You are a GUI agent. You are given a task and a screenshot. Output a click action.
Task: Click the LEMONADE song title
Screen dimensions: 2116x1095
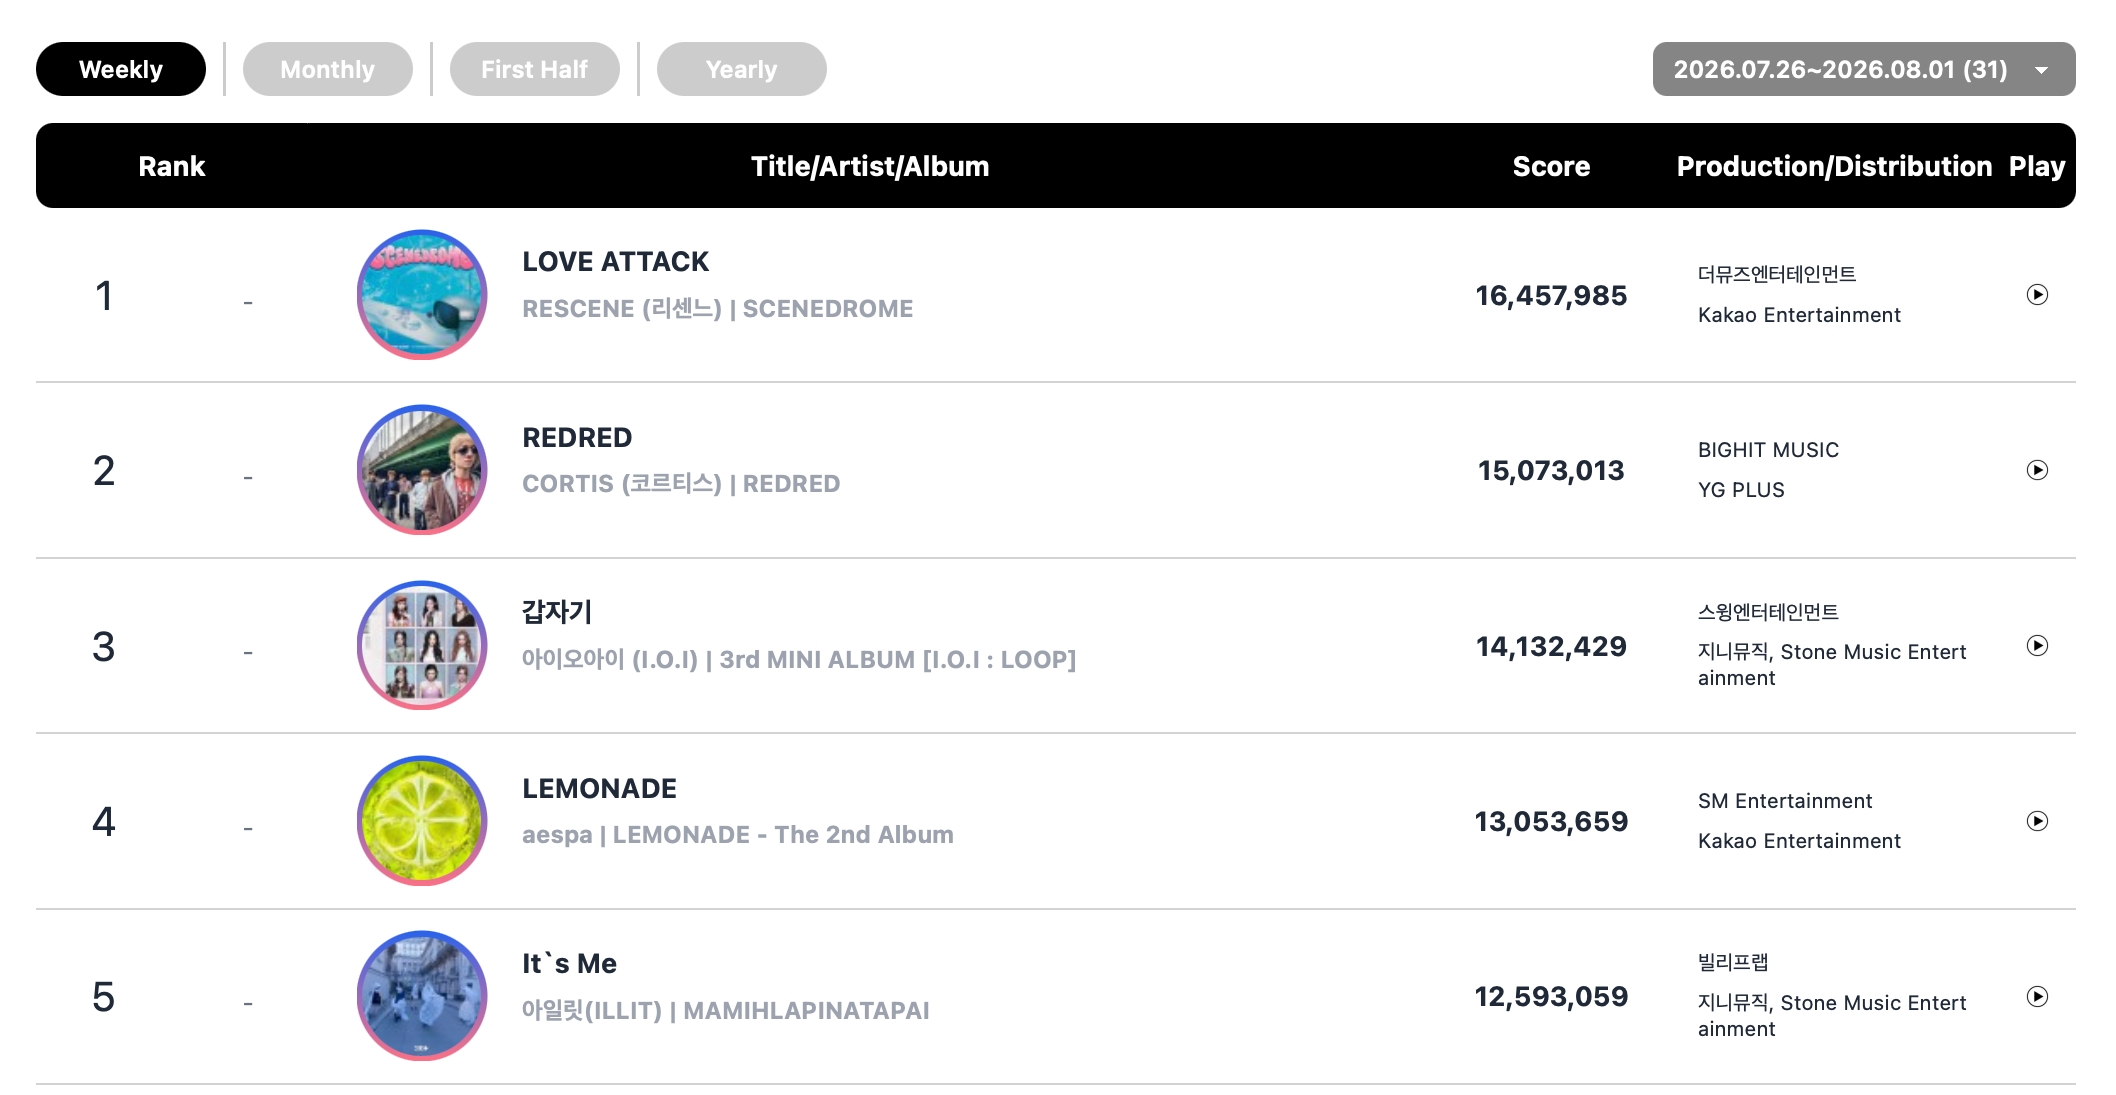599,789
